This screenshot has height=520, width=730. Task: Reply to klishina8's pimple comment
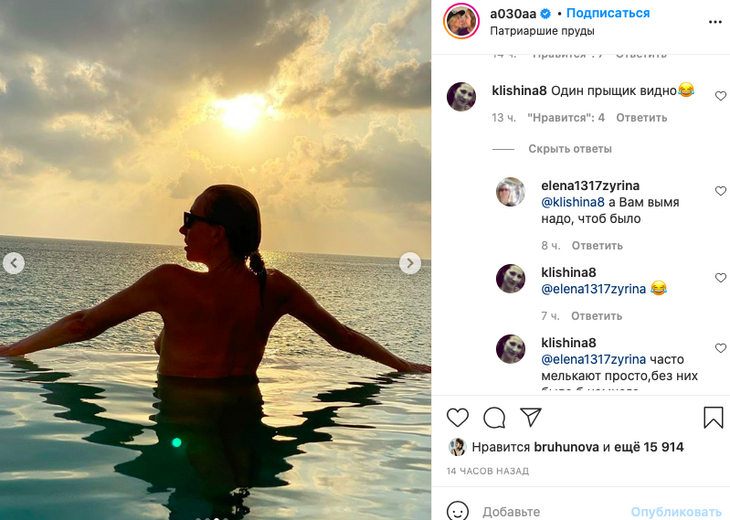pyautogui.click(x=641, y=118)
